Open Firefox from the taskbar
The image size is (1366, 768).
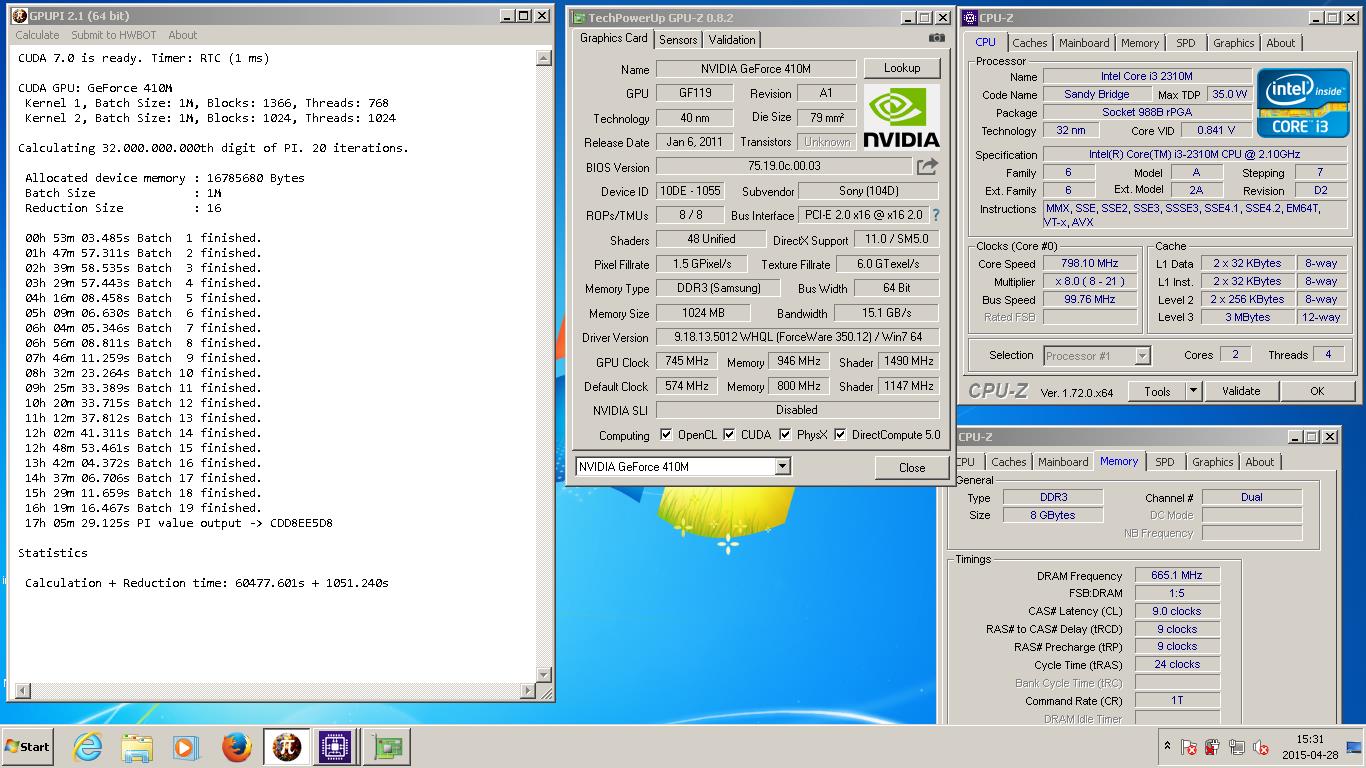click(x=236, y=746)
